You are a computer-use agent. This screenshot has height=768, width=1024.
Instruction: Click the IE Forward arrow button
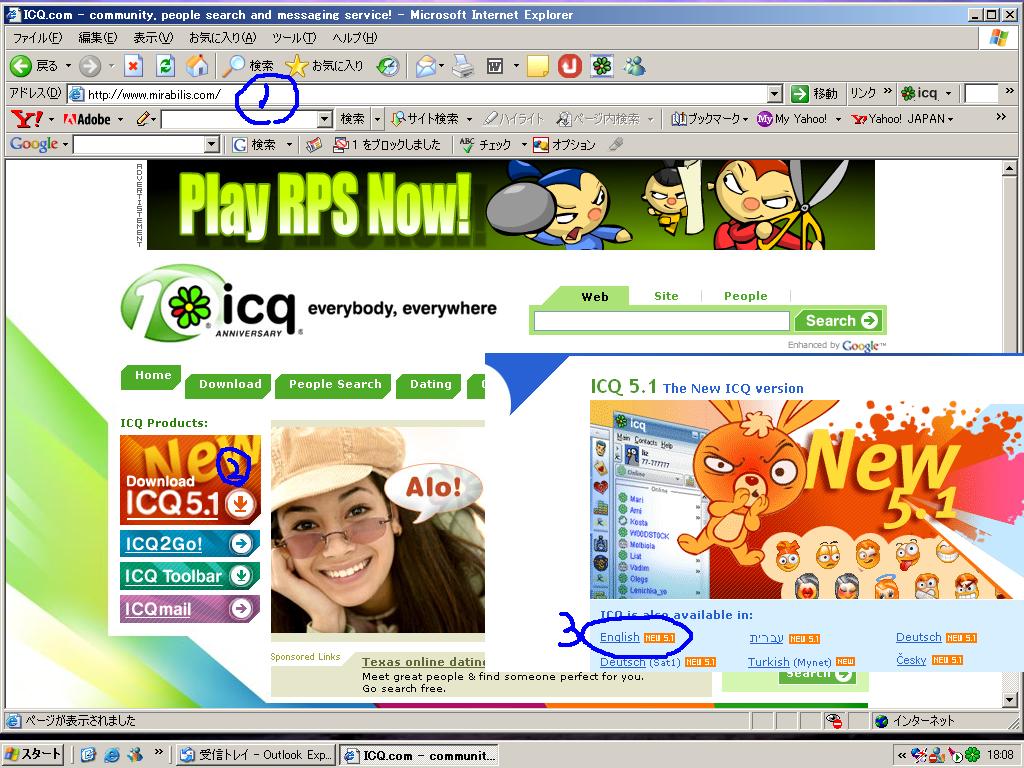pyautogui.click(x=90, y=65)
